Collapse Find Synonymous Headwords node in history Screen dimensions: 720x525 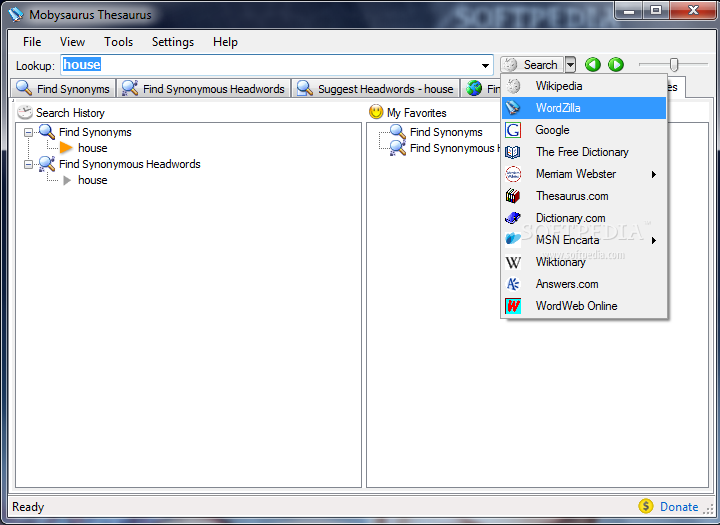(x=28, y=164)
